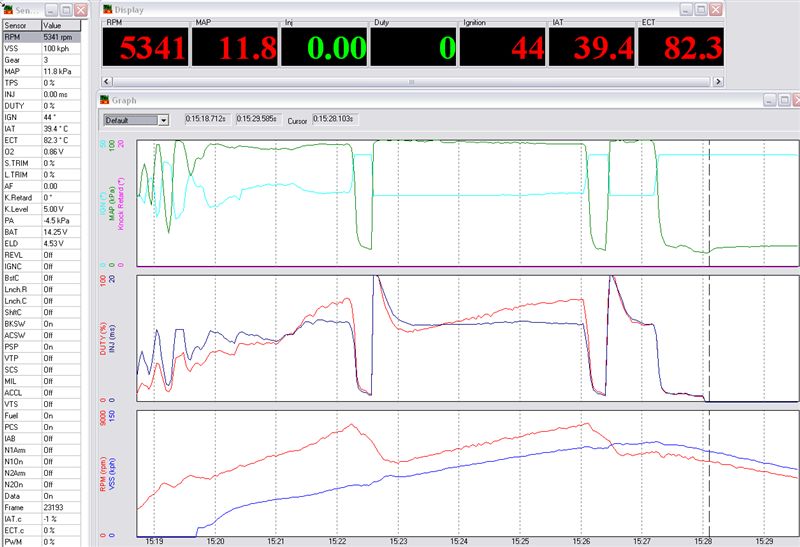Maximize the Display gauges window
The width and height of the screenshot is (800, 547).
point(700,8)
